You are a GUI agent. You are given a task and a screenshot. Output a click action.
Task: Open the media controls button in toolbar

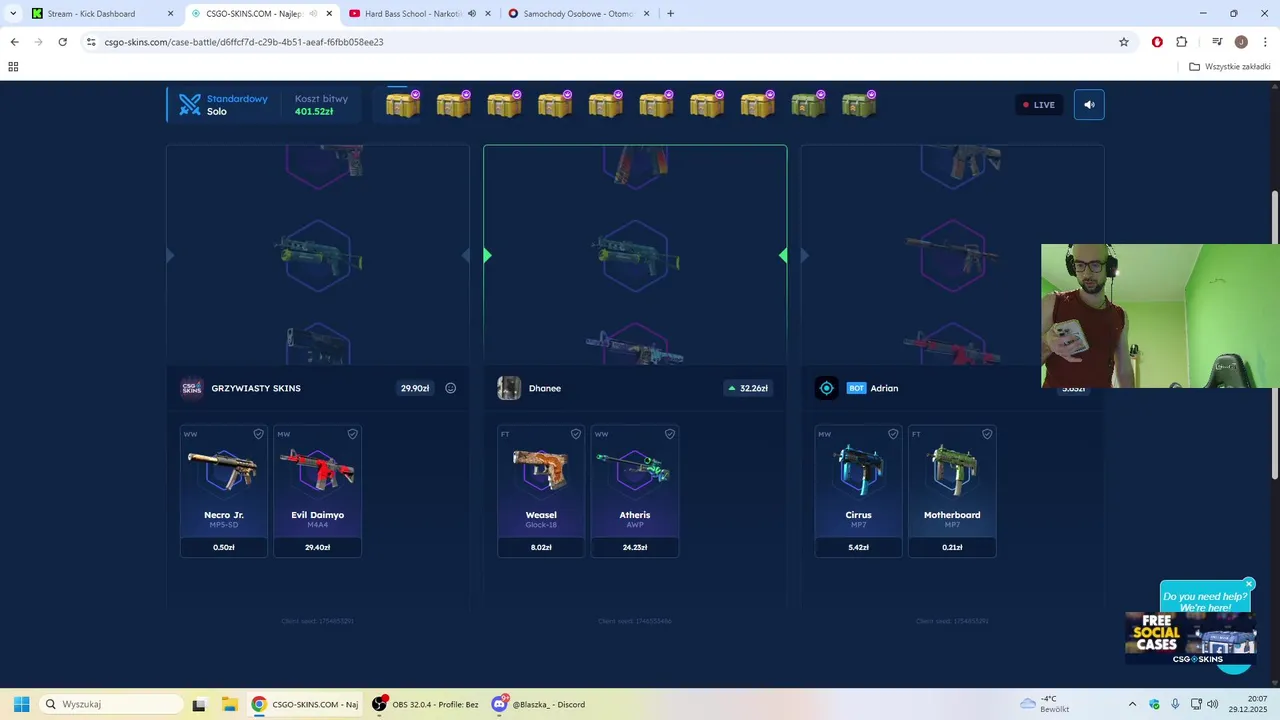1217,42
